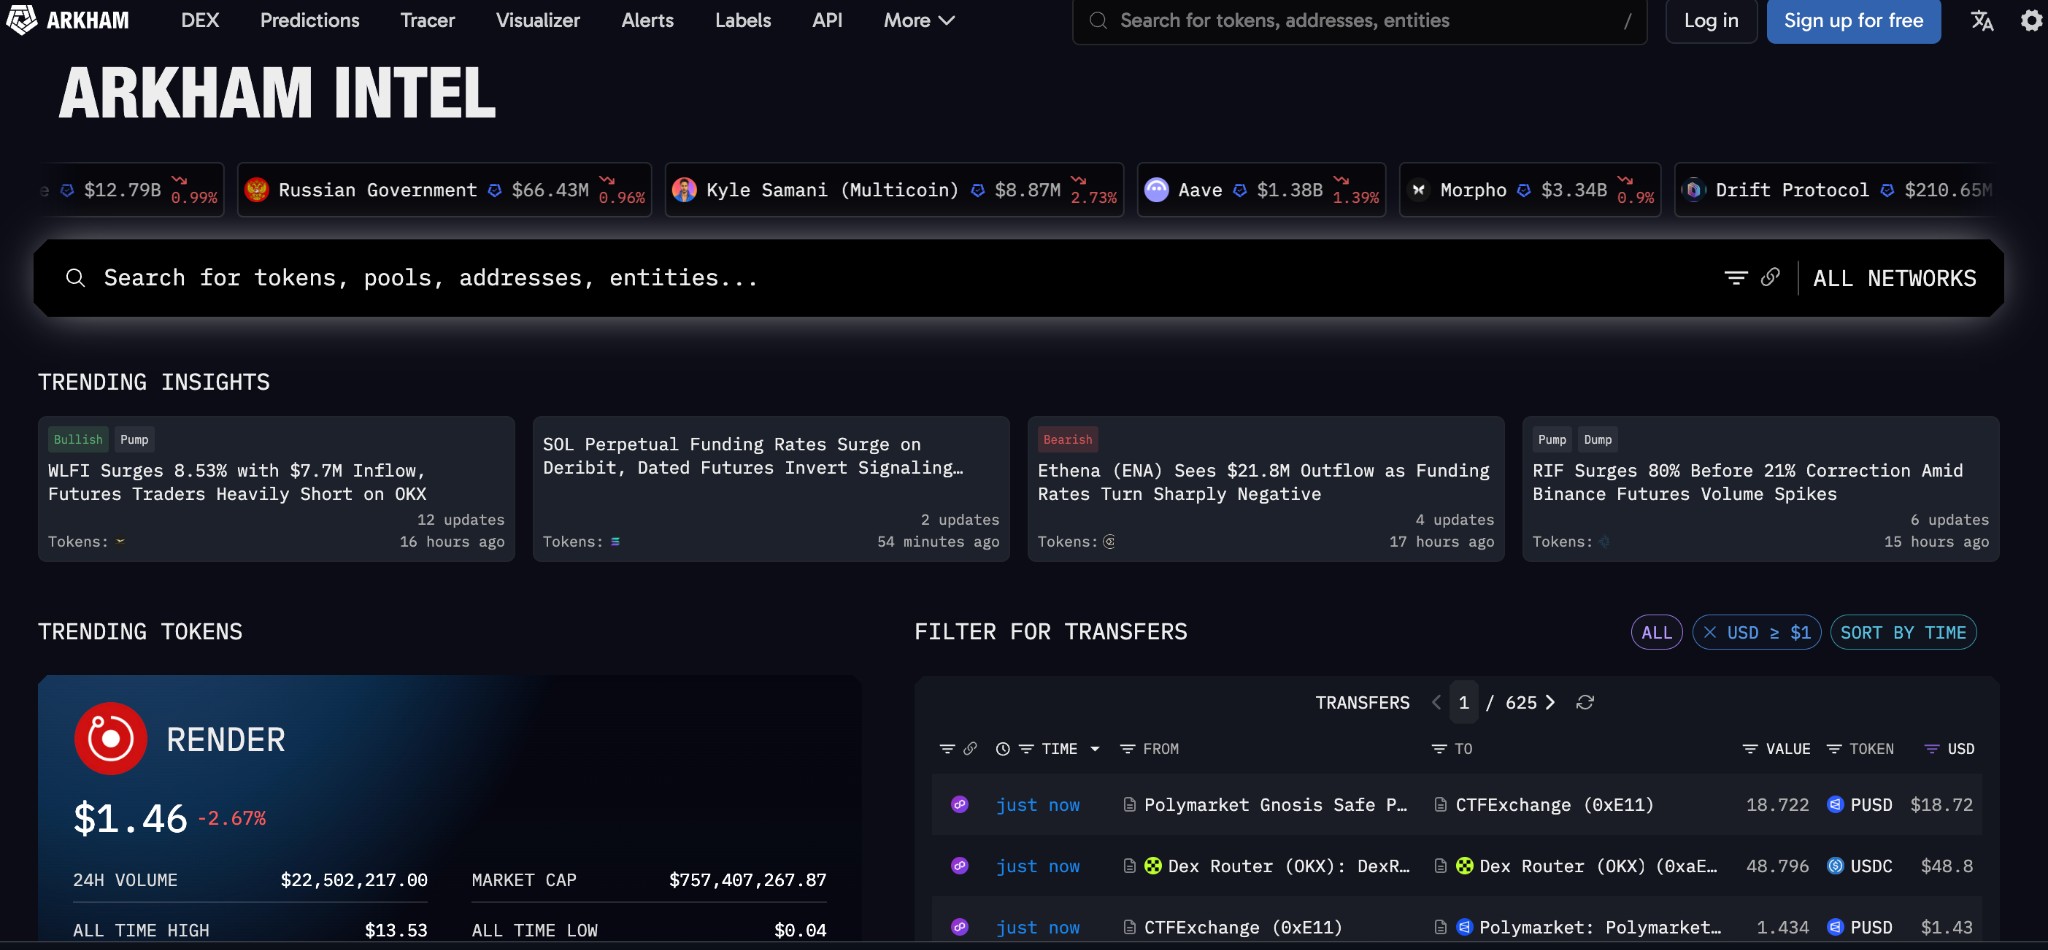Click the language translate icon
Viewport: 2048px width, 950px height.
pos(1982,20)
